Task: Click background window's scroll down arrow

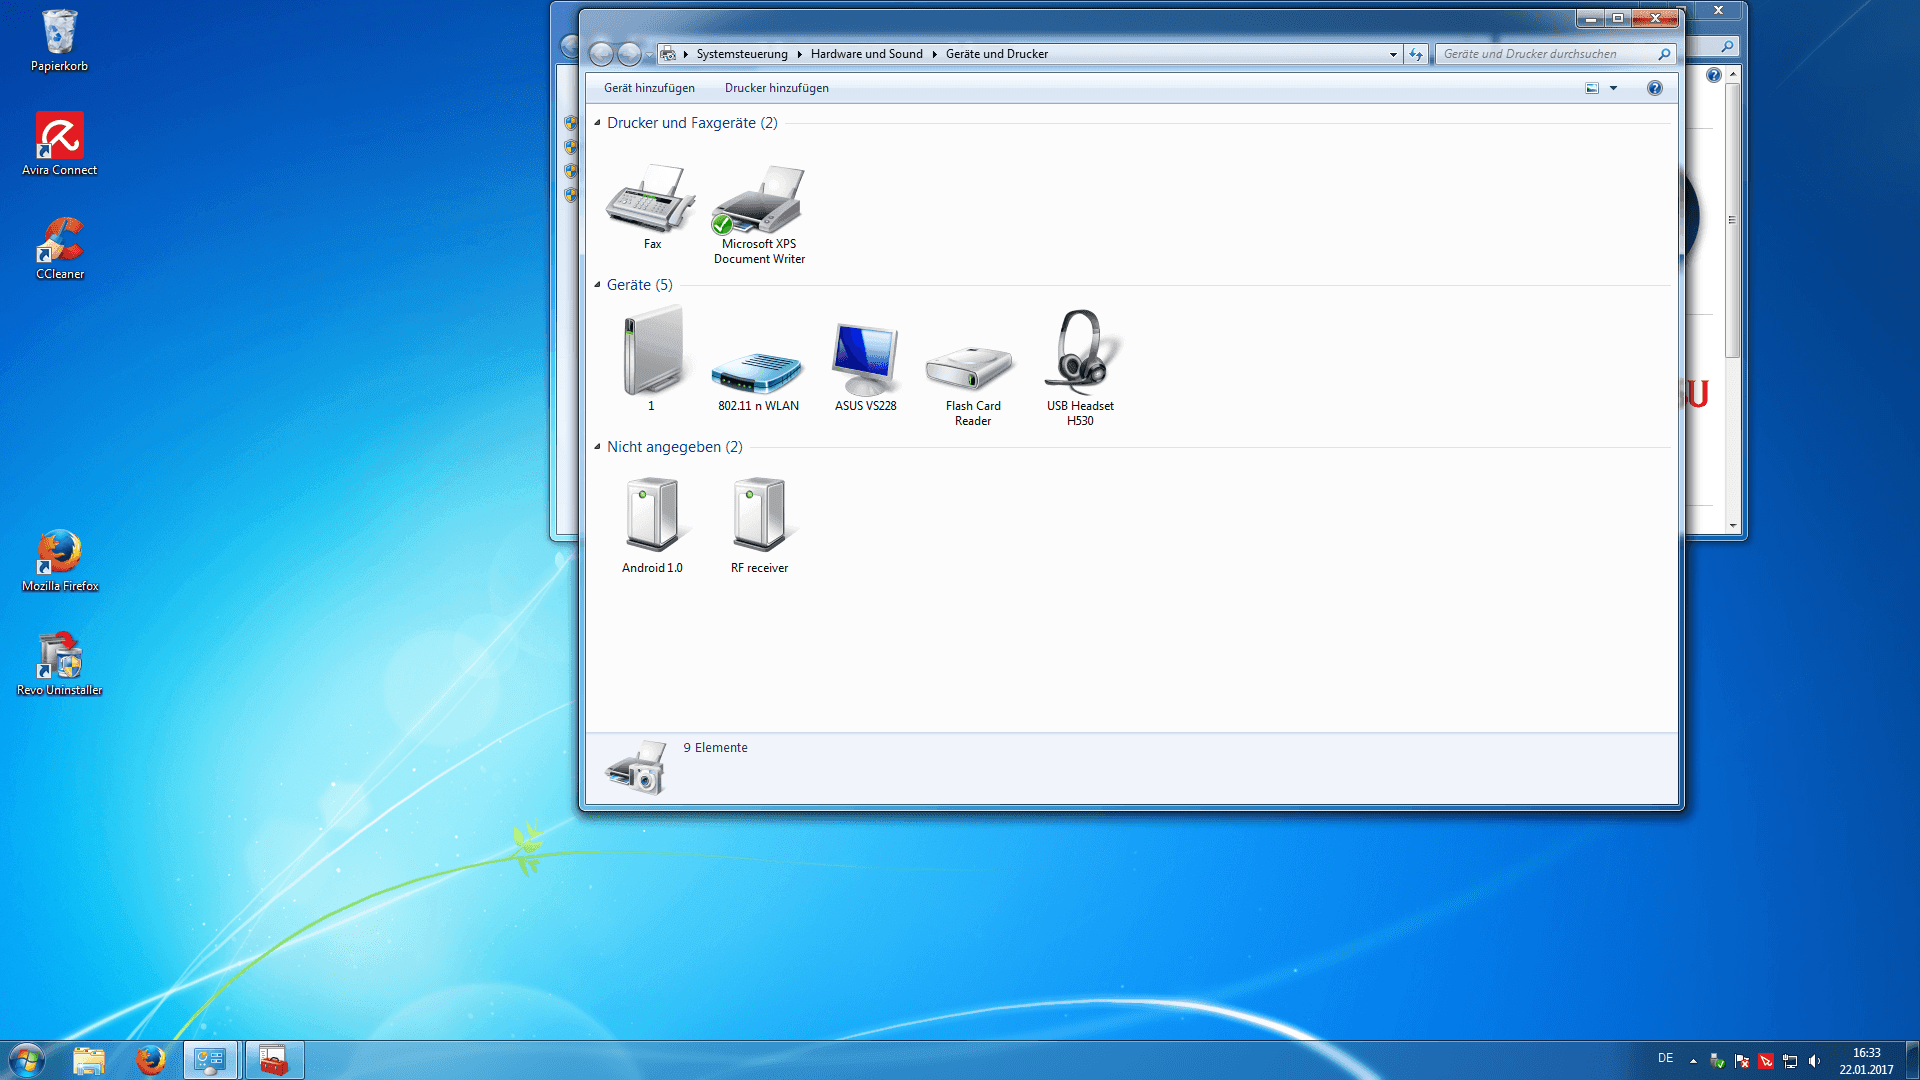Action: pos(1733,525)
